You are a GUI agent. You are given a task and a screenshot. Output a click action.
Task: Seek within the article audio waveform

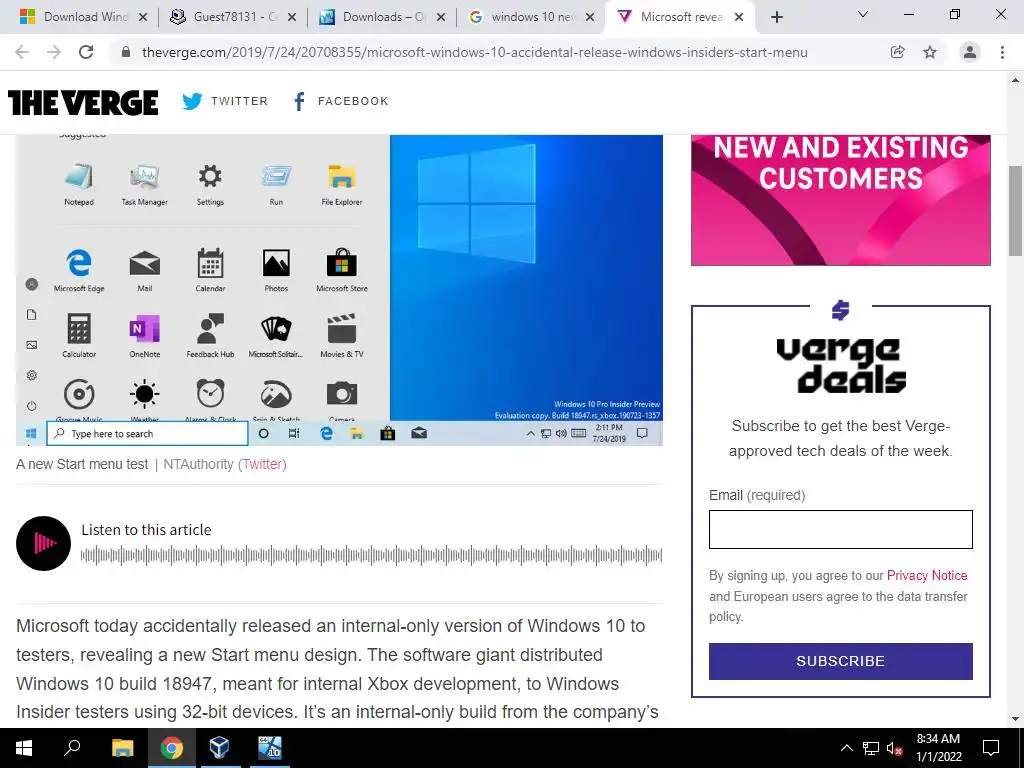[x=372, y=556]
